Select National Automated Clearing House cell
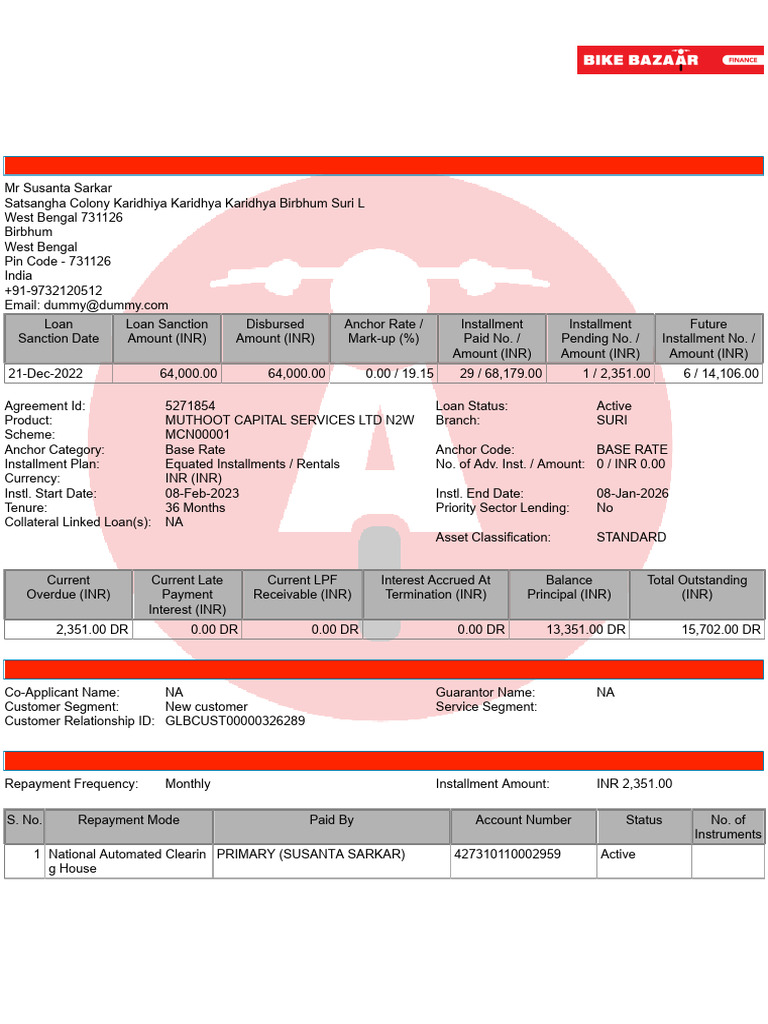 128,861
